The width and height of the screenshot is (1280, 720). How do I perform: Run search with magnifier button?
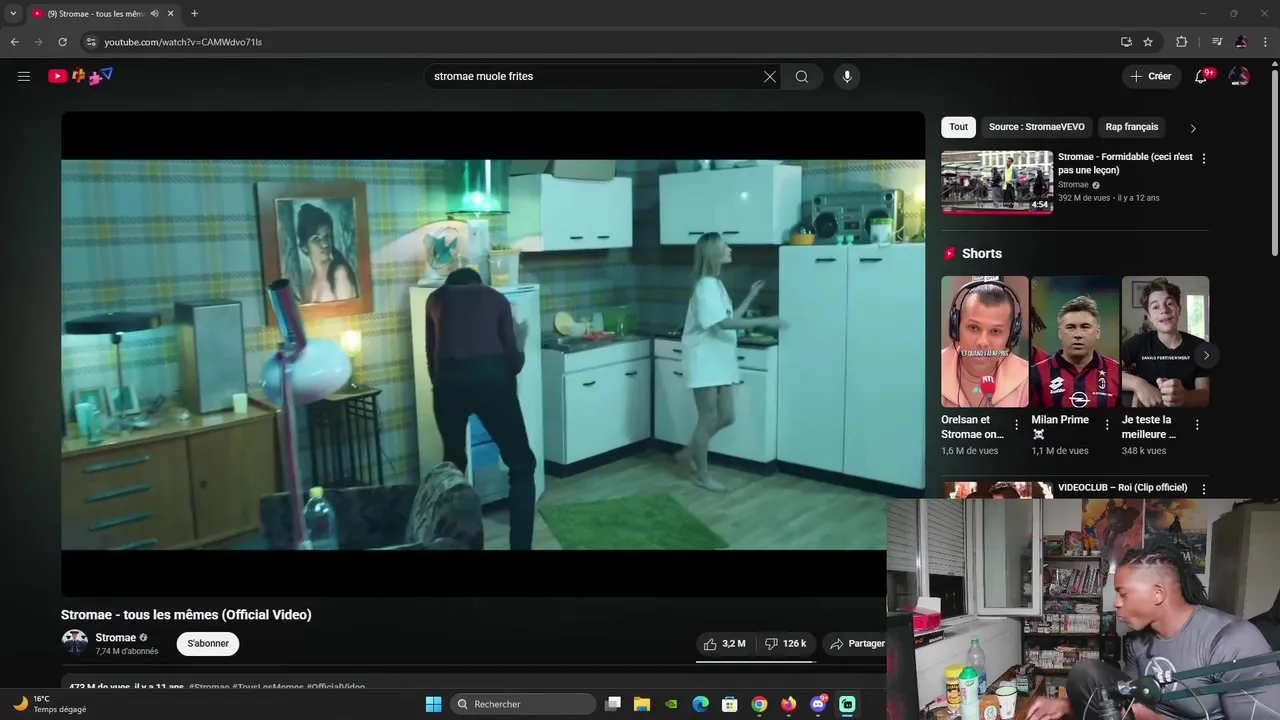802,77
